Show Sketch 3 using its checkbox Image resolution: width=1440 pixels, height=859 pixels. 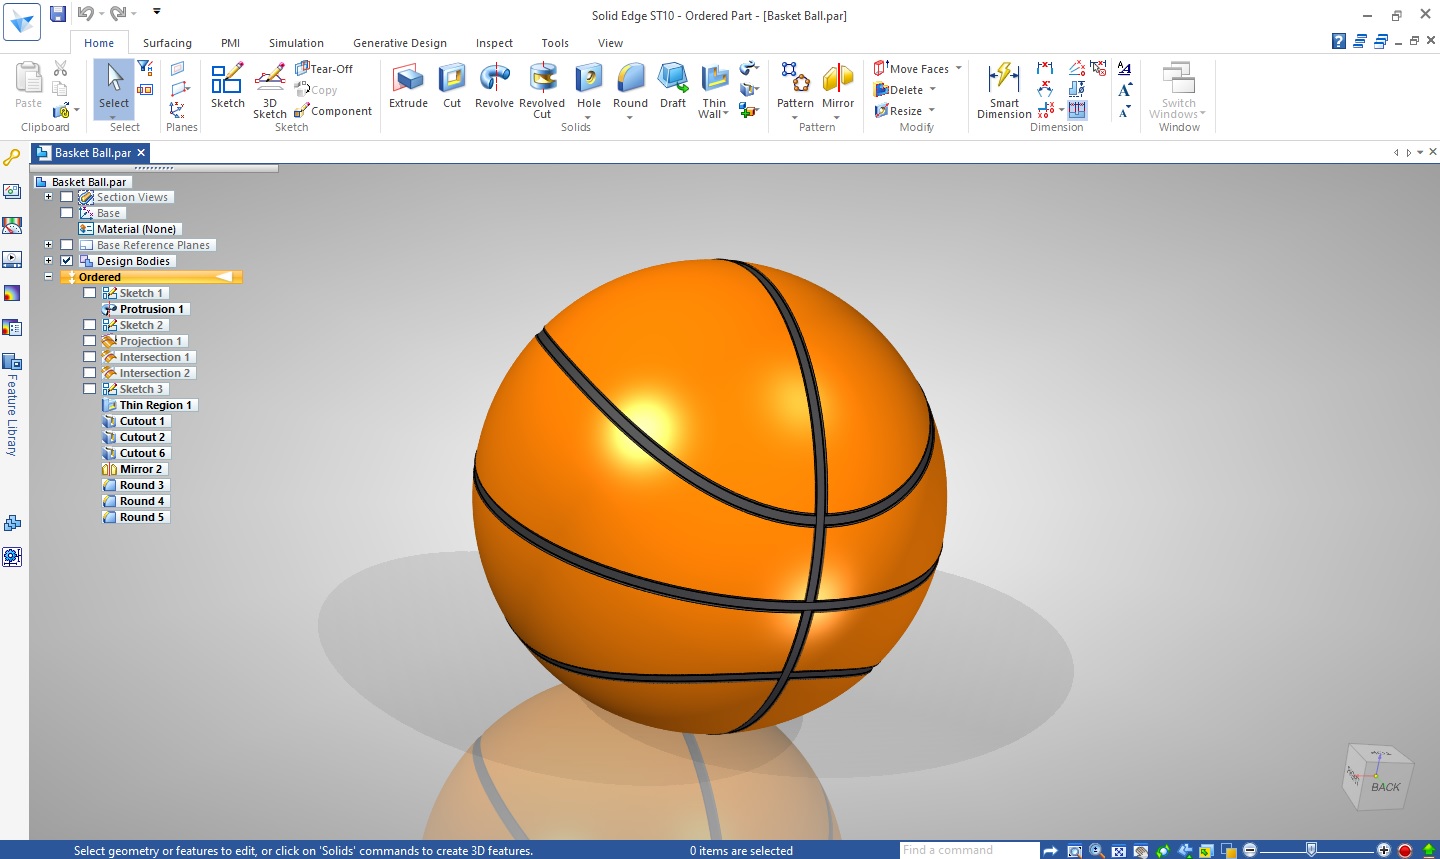[89, 389]
